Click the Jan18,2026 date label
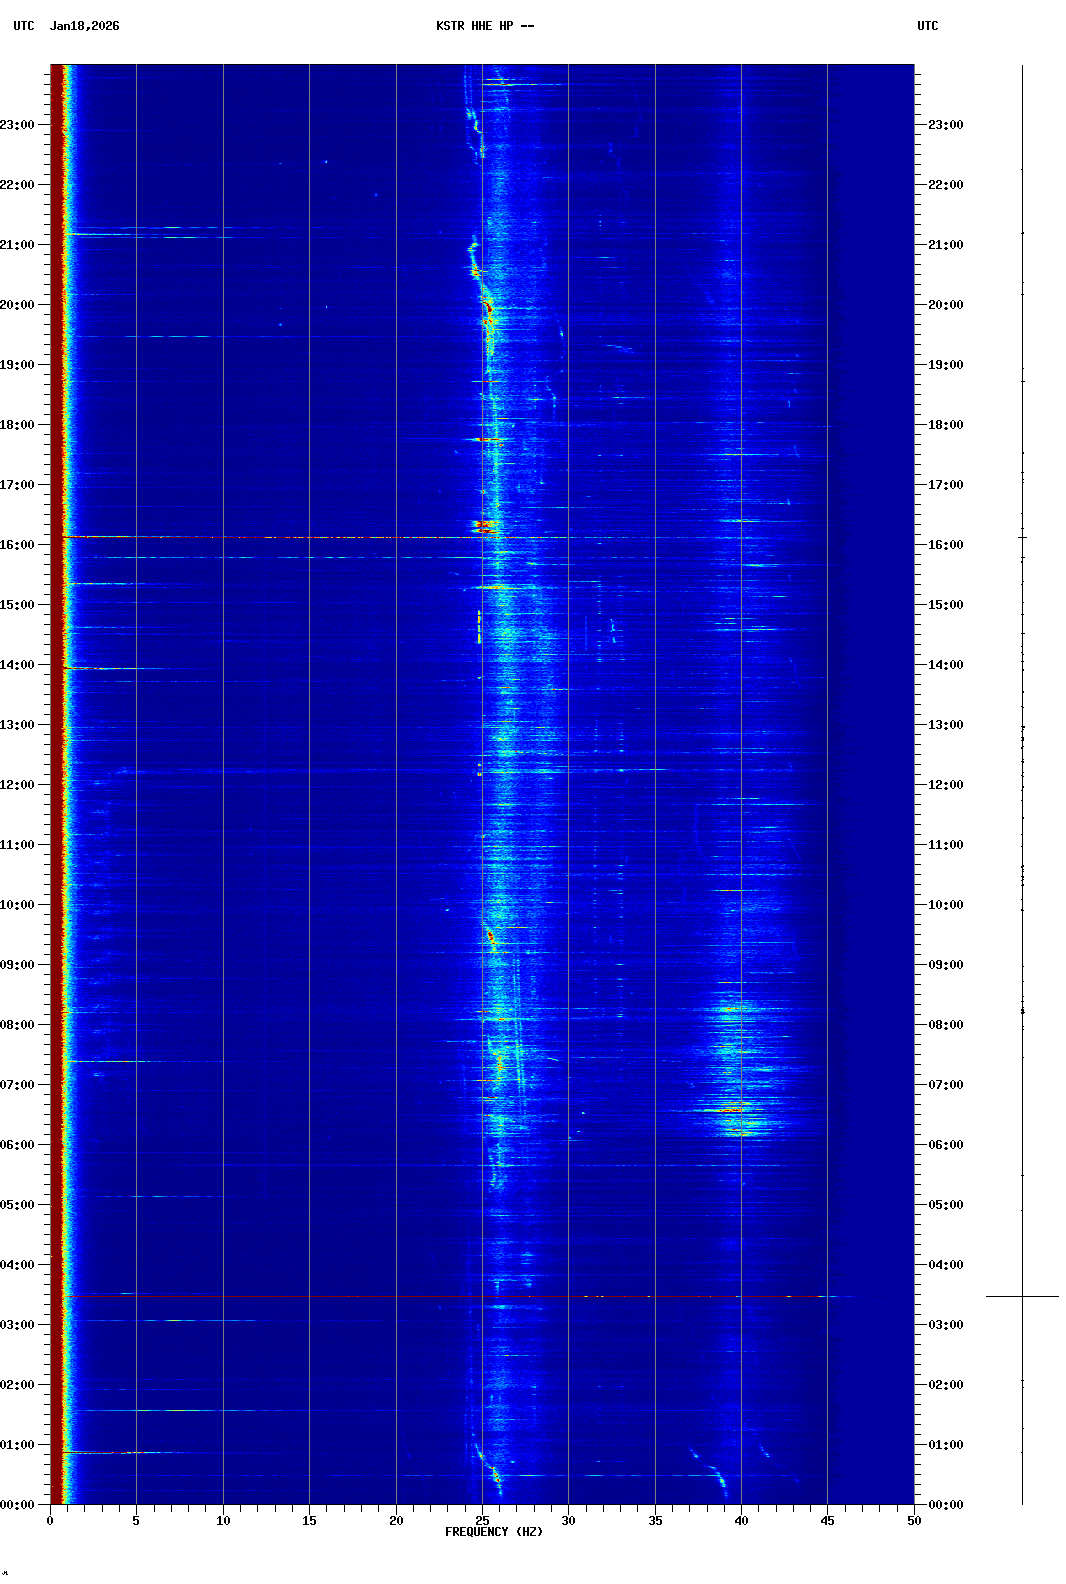 84,26
